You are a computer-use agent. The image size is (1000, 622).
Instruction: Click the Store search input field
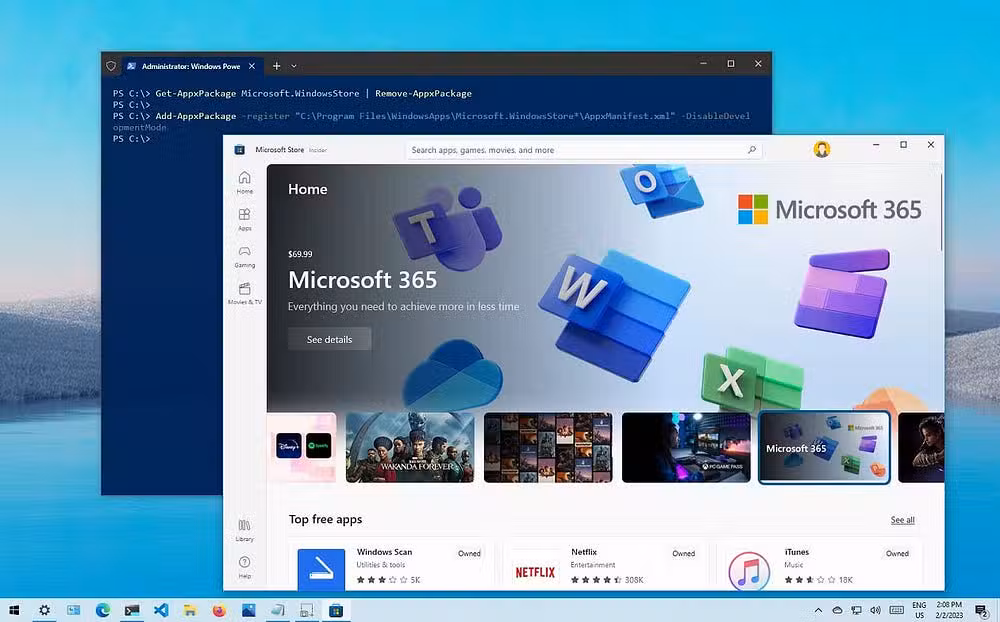pos(584,150)
